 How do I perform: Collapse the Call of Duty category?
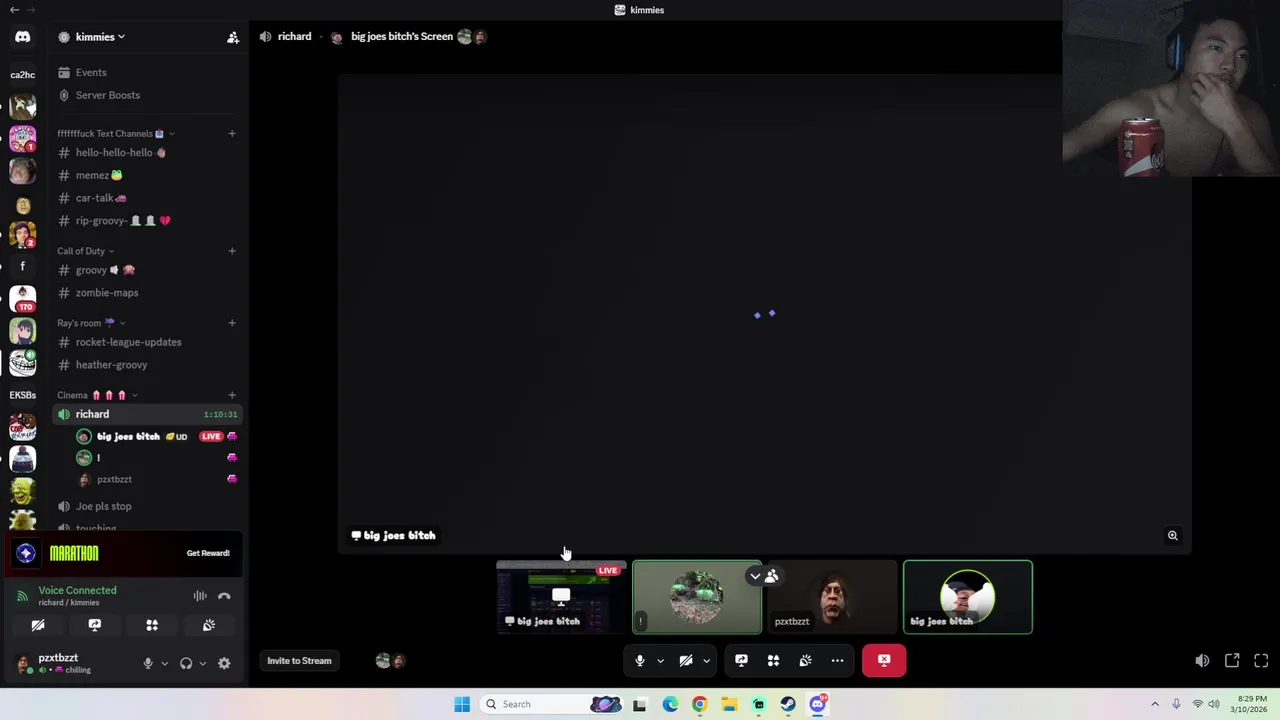coord(85,251)
